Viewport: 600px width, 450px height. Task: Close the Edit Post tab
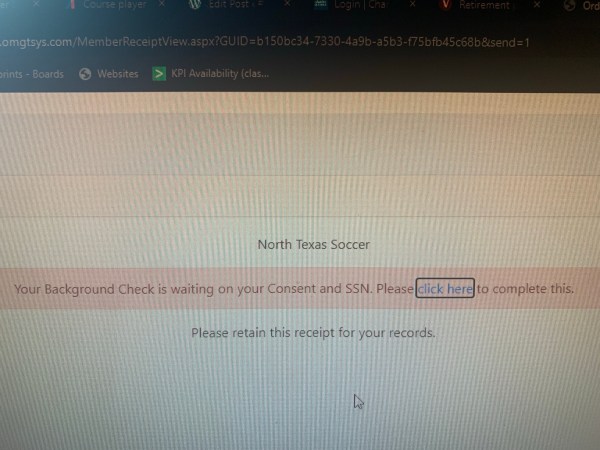click(x=287, y=4)
